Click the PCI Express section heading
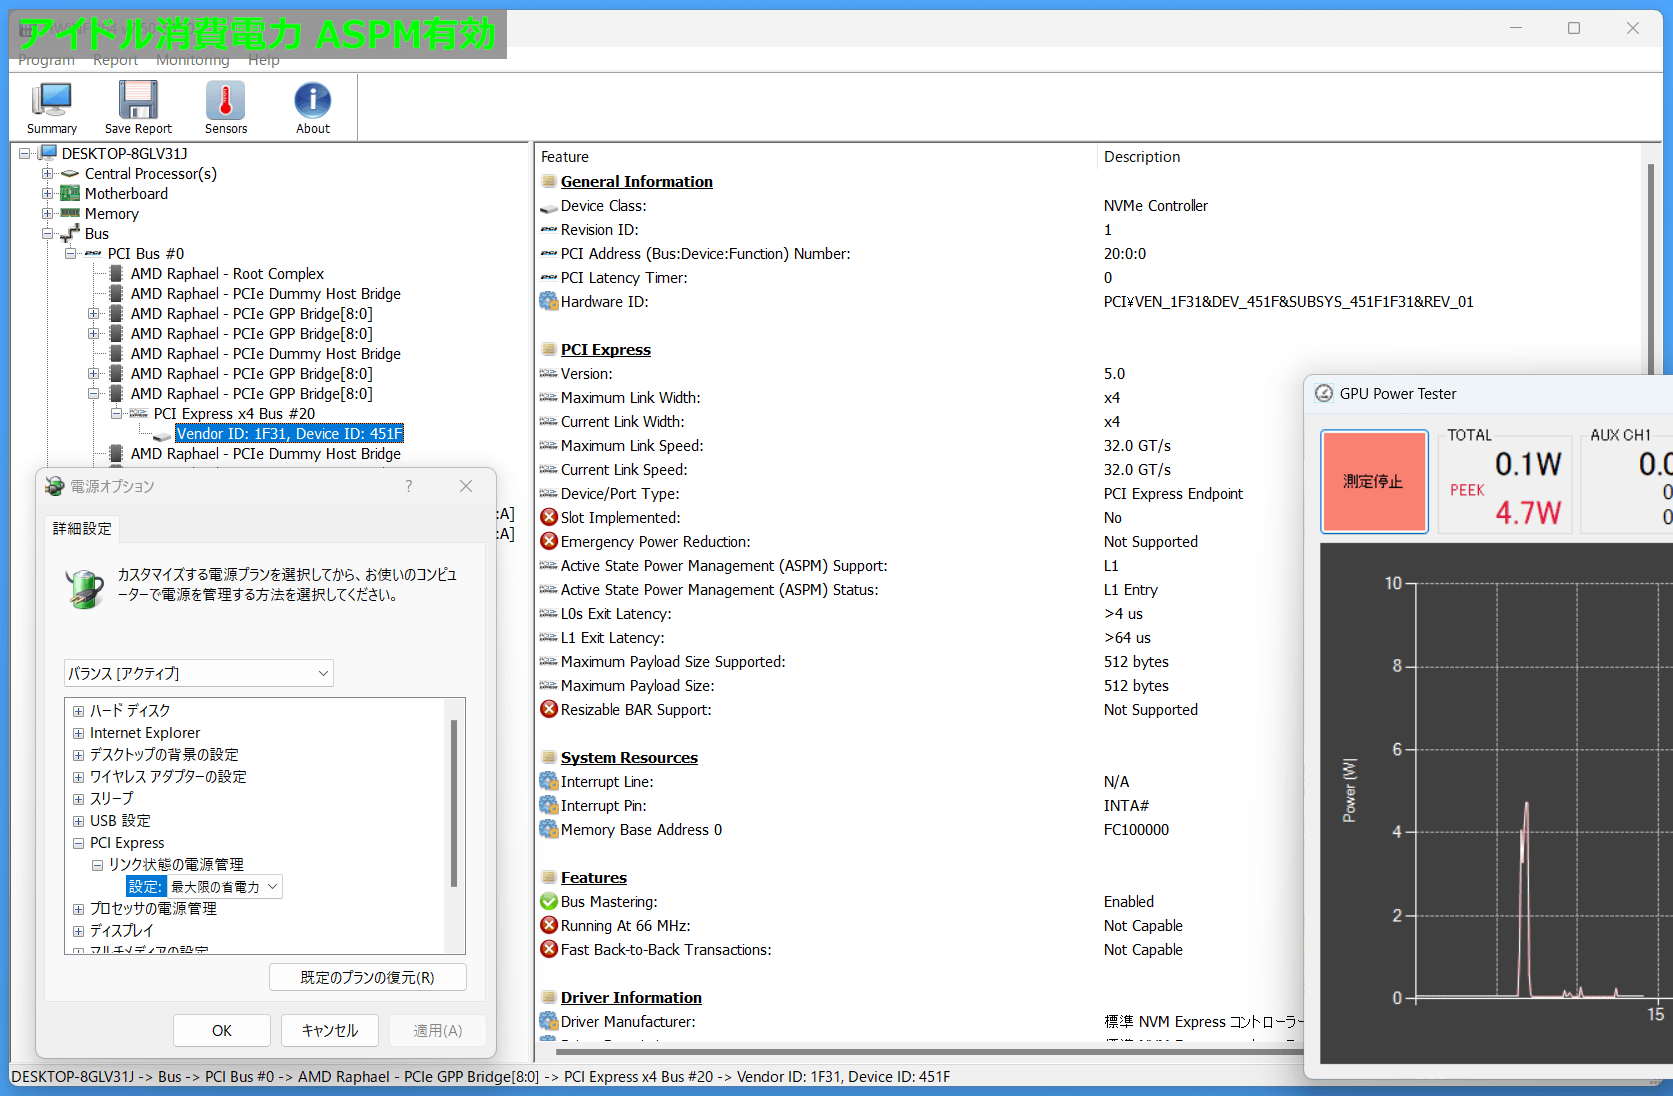The width and height of the screenshot is (1673, 1096). coord(606,350)
